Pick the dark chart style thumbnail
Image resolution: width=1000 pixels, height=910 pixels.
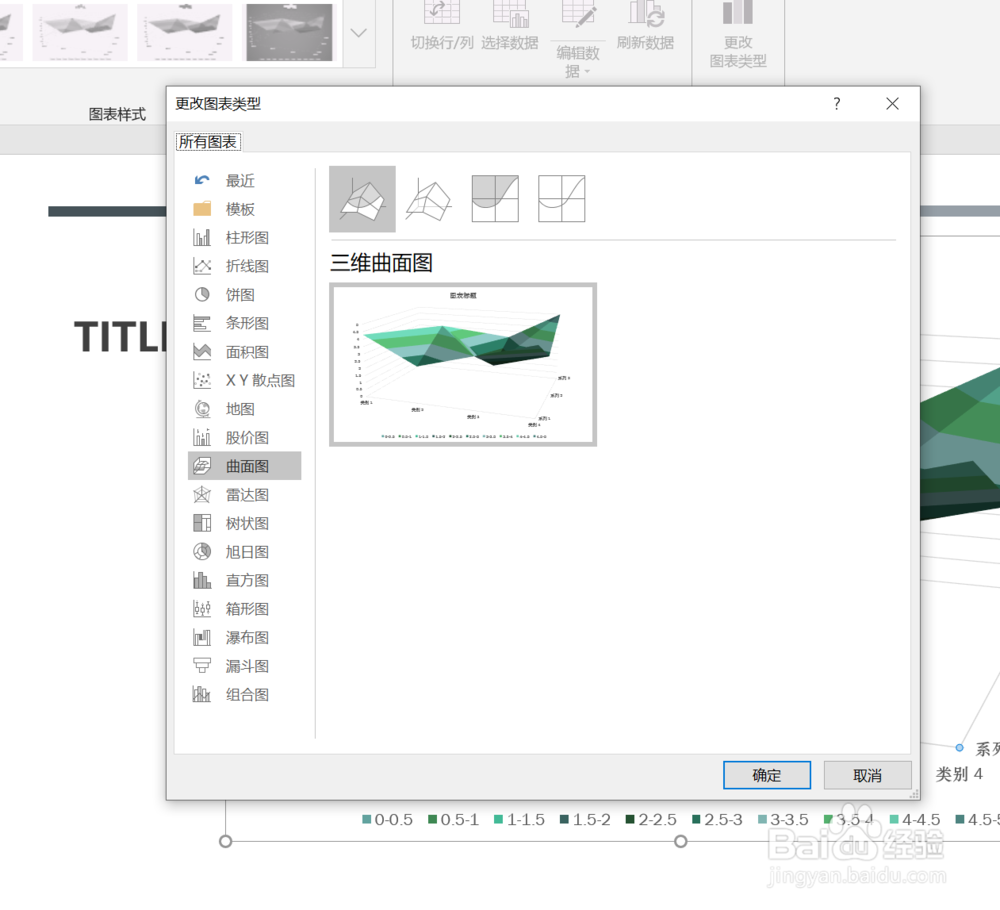(x=290, y=32)
